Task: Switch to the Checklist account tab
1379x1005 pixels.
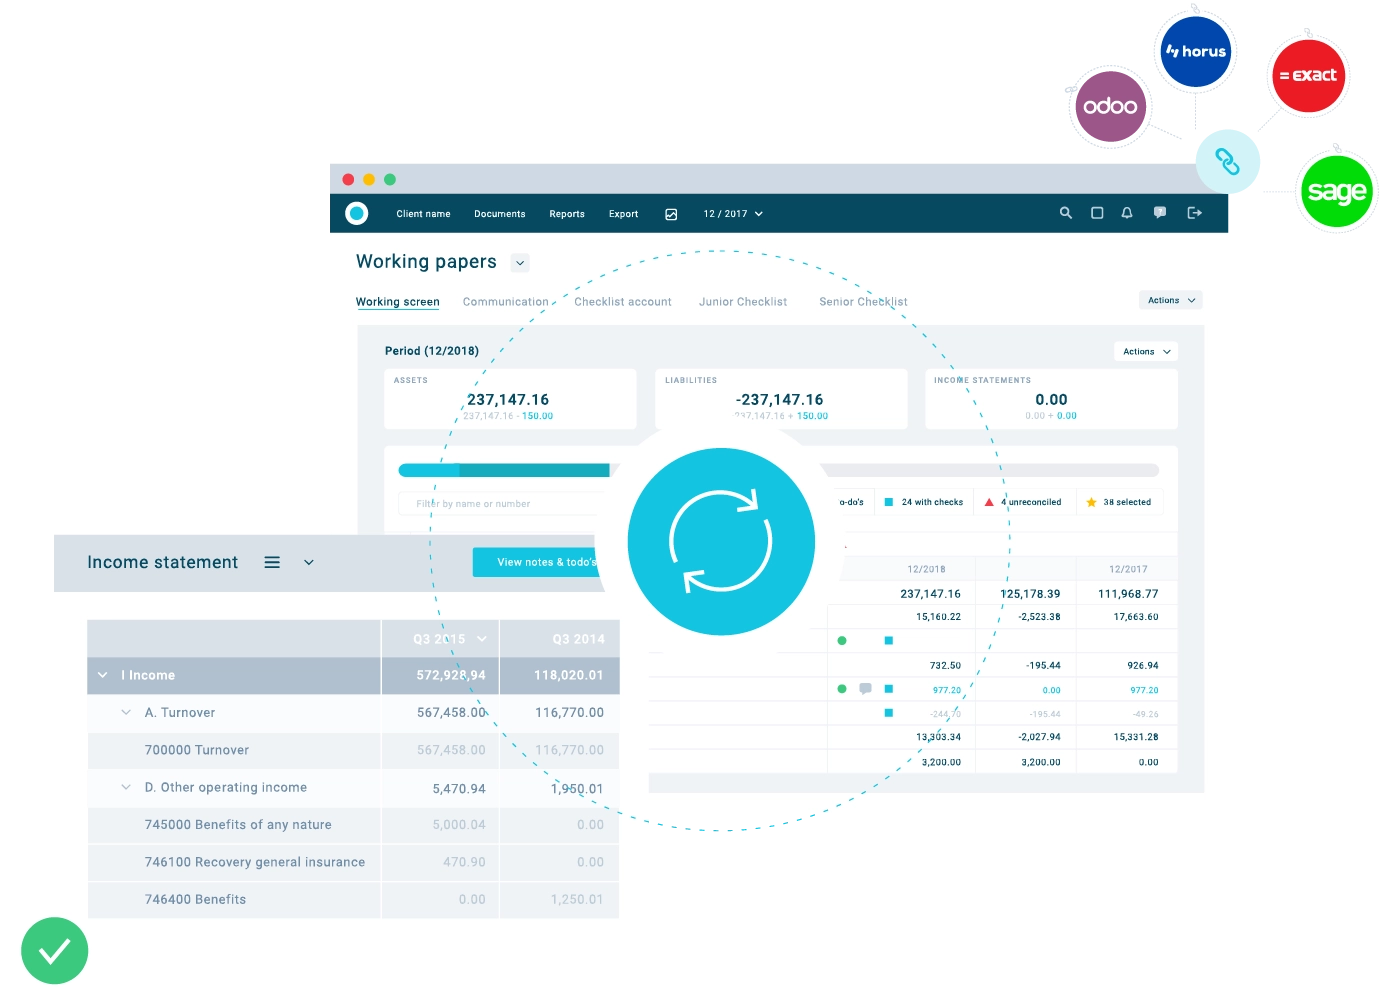Action: pos(623,302)
